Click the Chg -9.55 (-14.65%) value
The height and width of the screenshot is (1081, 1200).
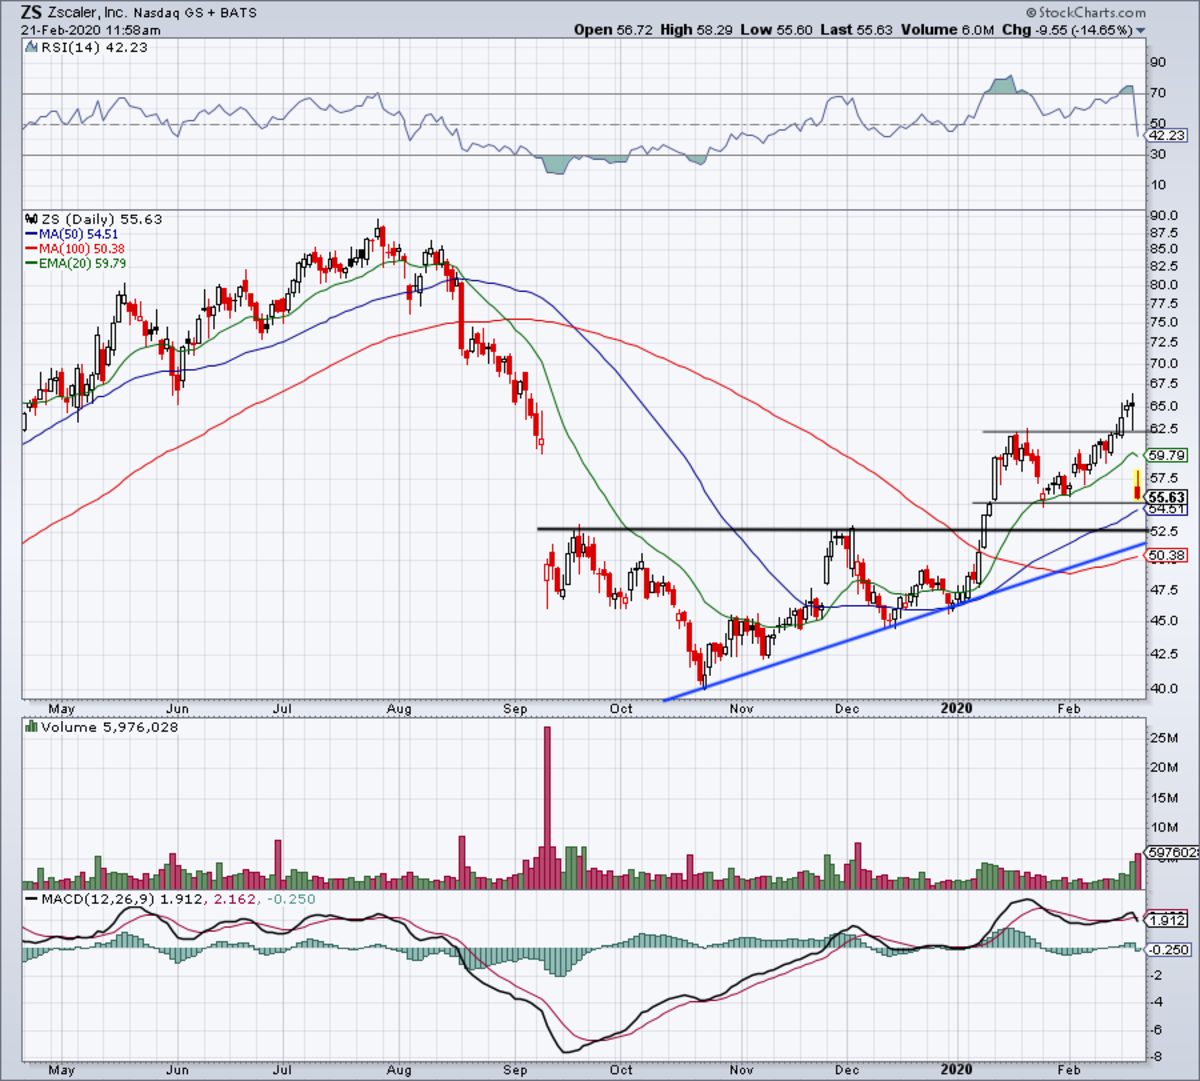[x=1066, y=30]
